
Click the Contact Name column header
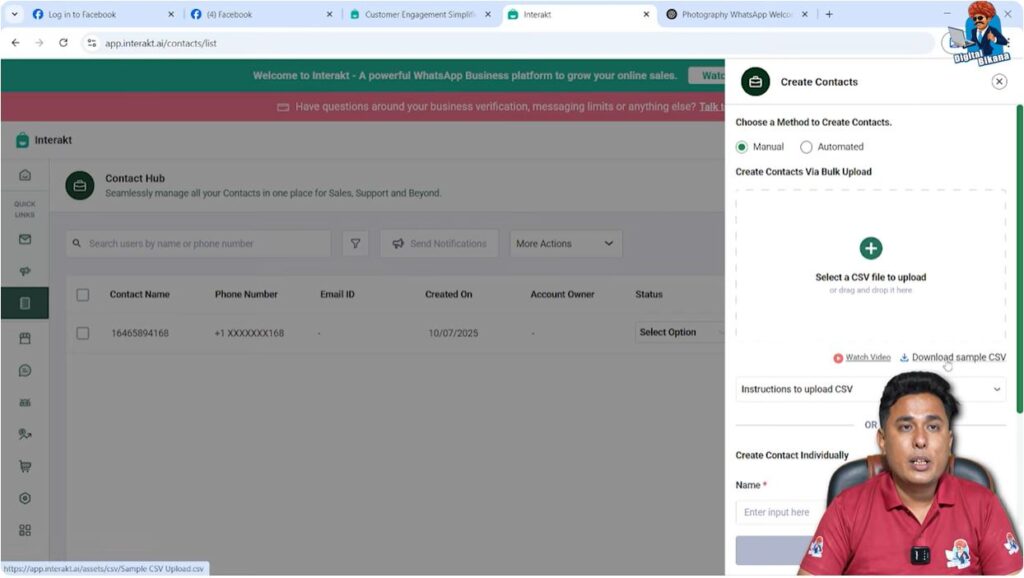tap(140, 295)
